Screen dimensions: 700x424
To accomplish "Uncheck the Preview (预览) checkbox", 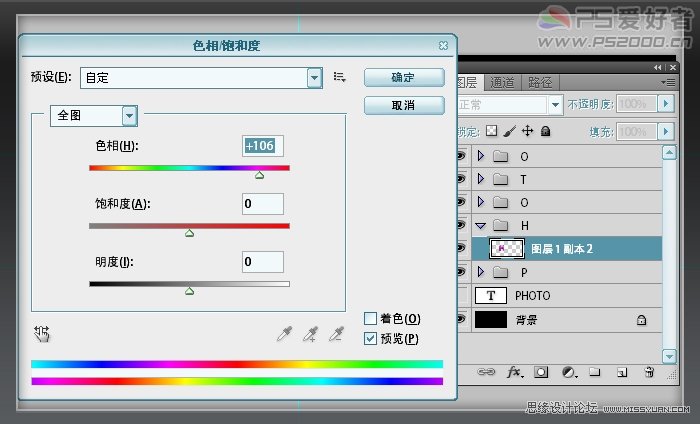I will point(370,339).
